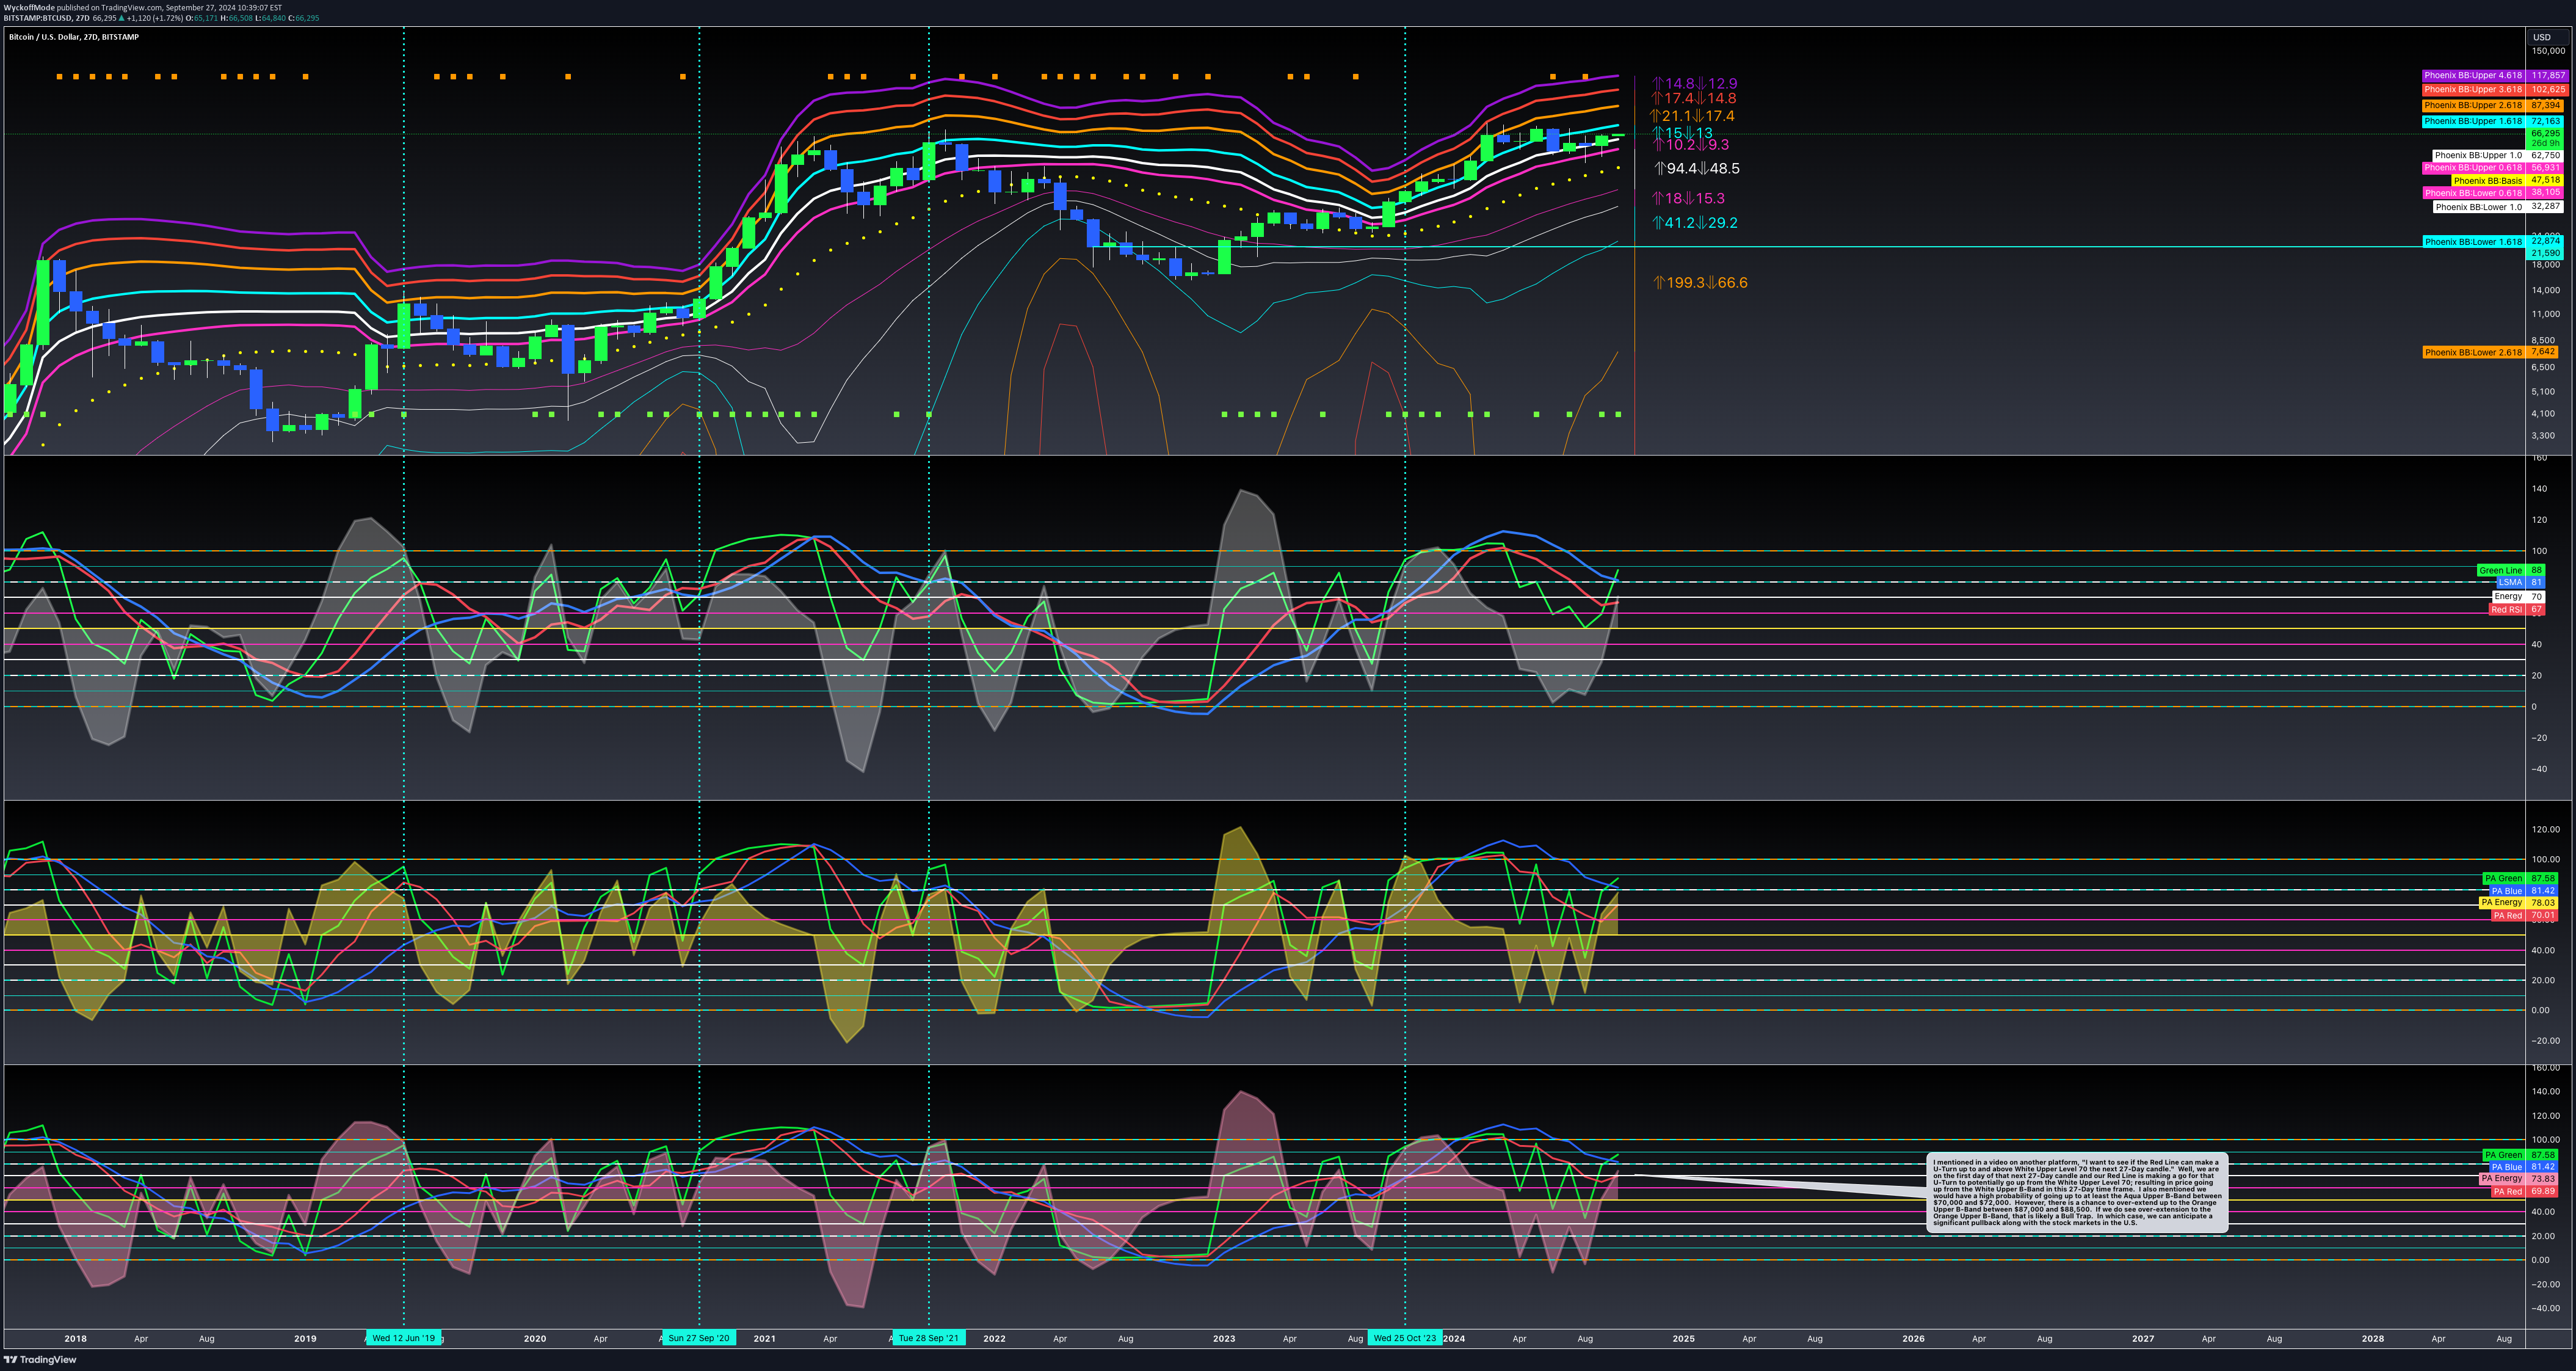Screen dimensions: 2576x1371
Task: Click the 150,000 price scale value
Action: pyautogui.click(x=2549, y=51)
